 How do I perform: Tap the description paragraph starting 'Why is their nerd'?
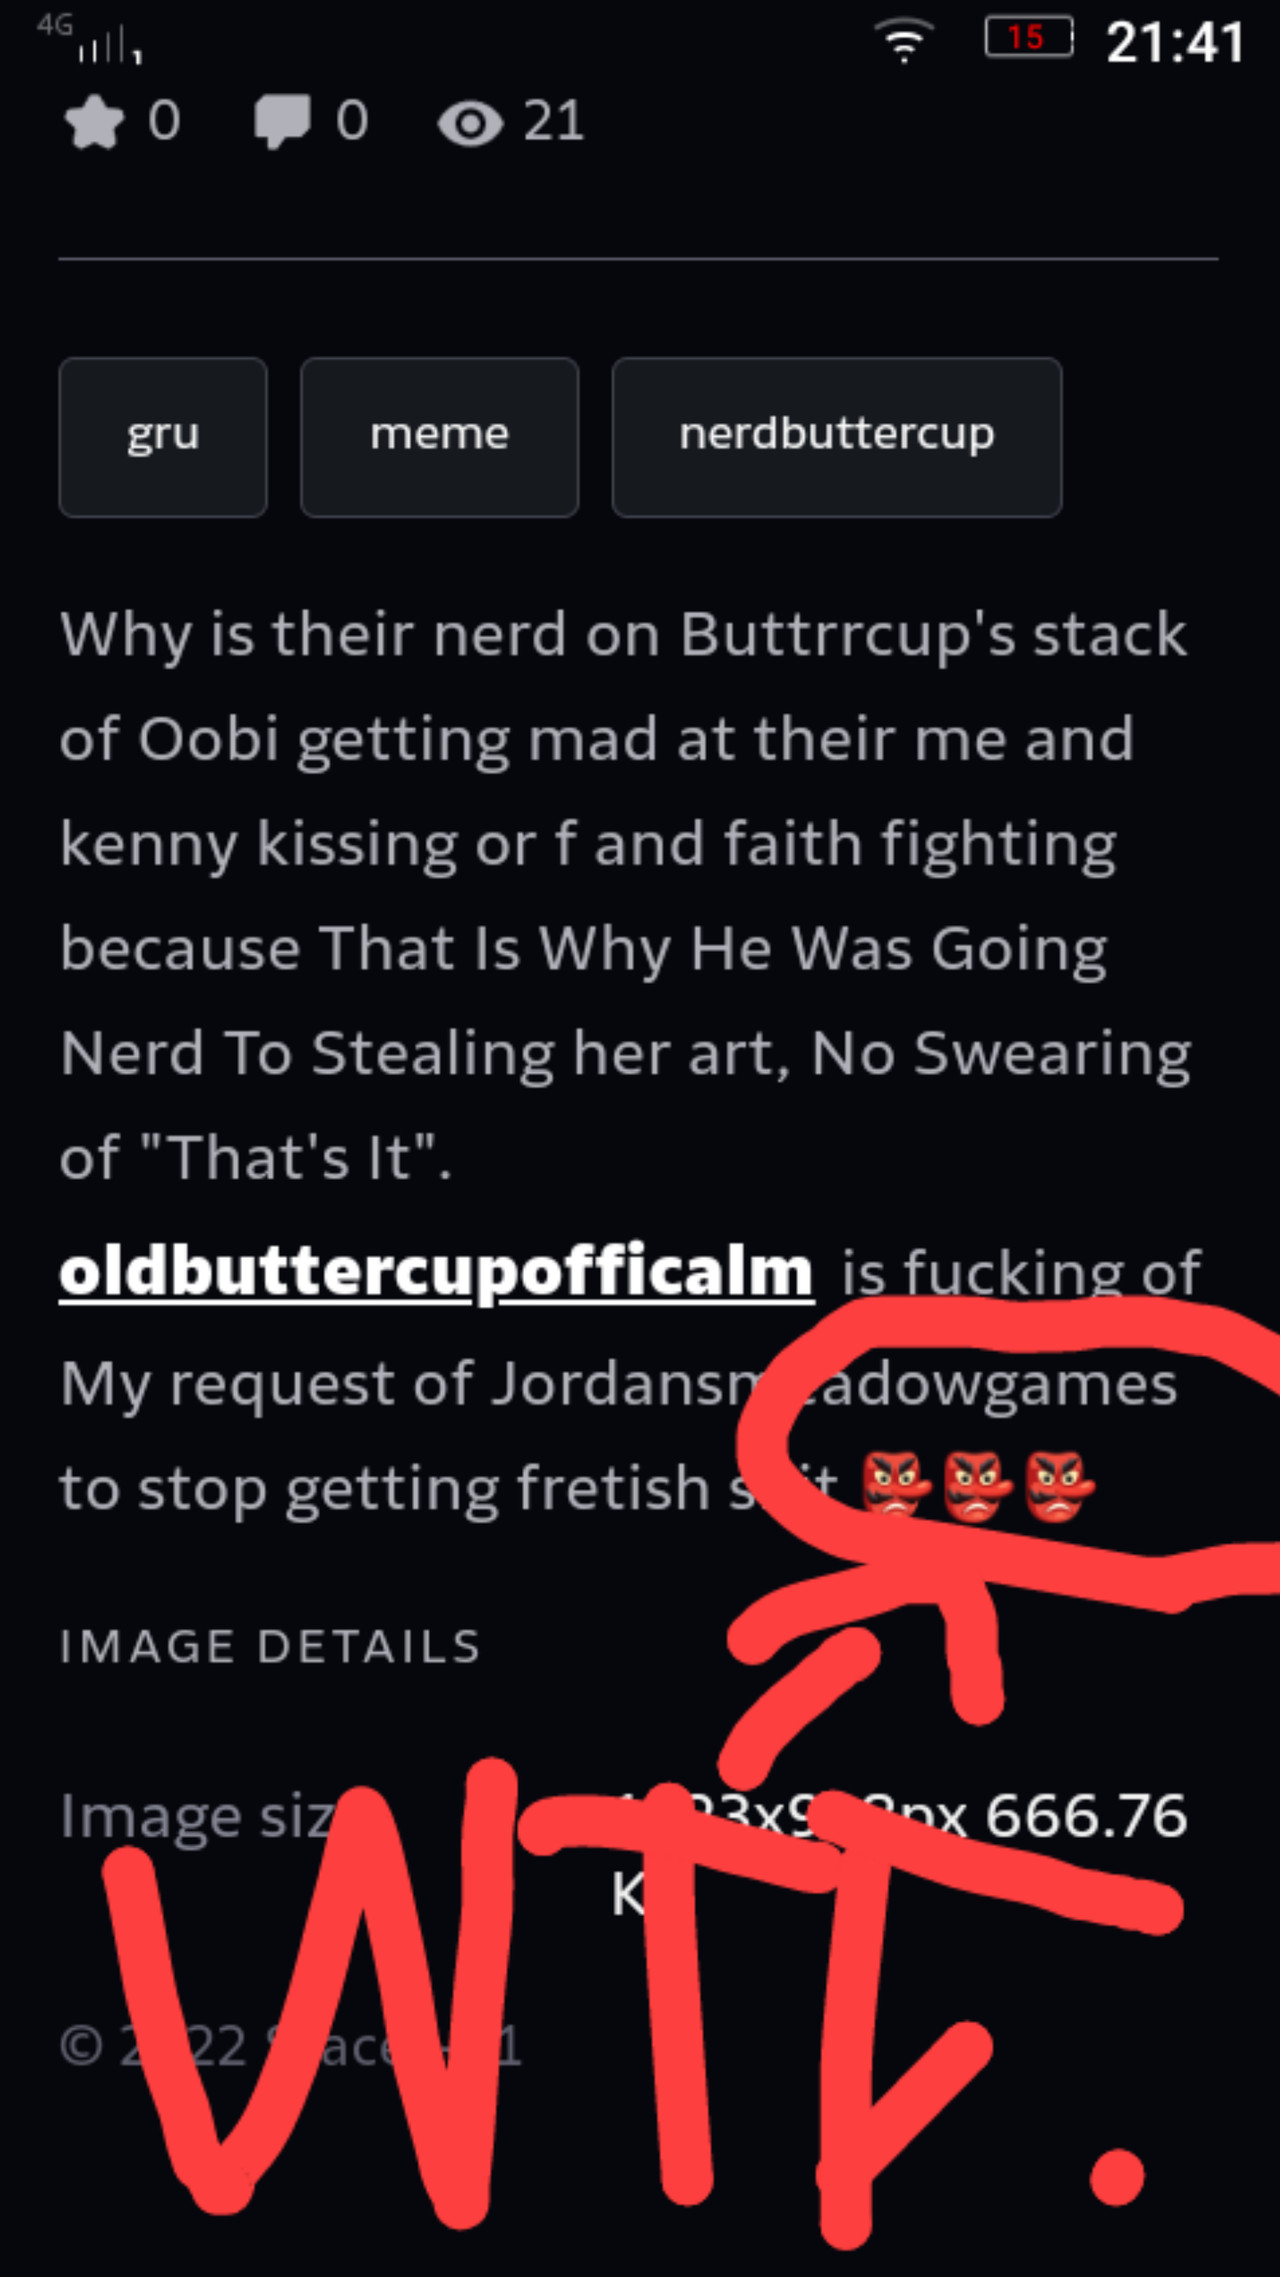[x=626, y=896]
